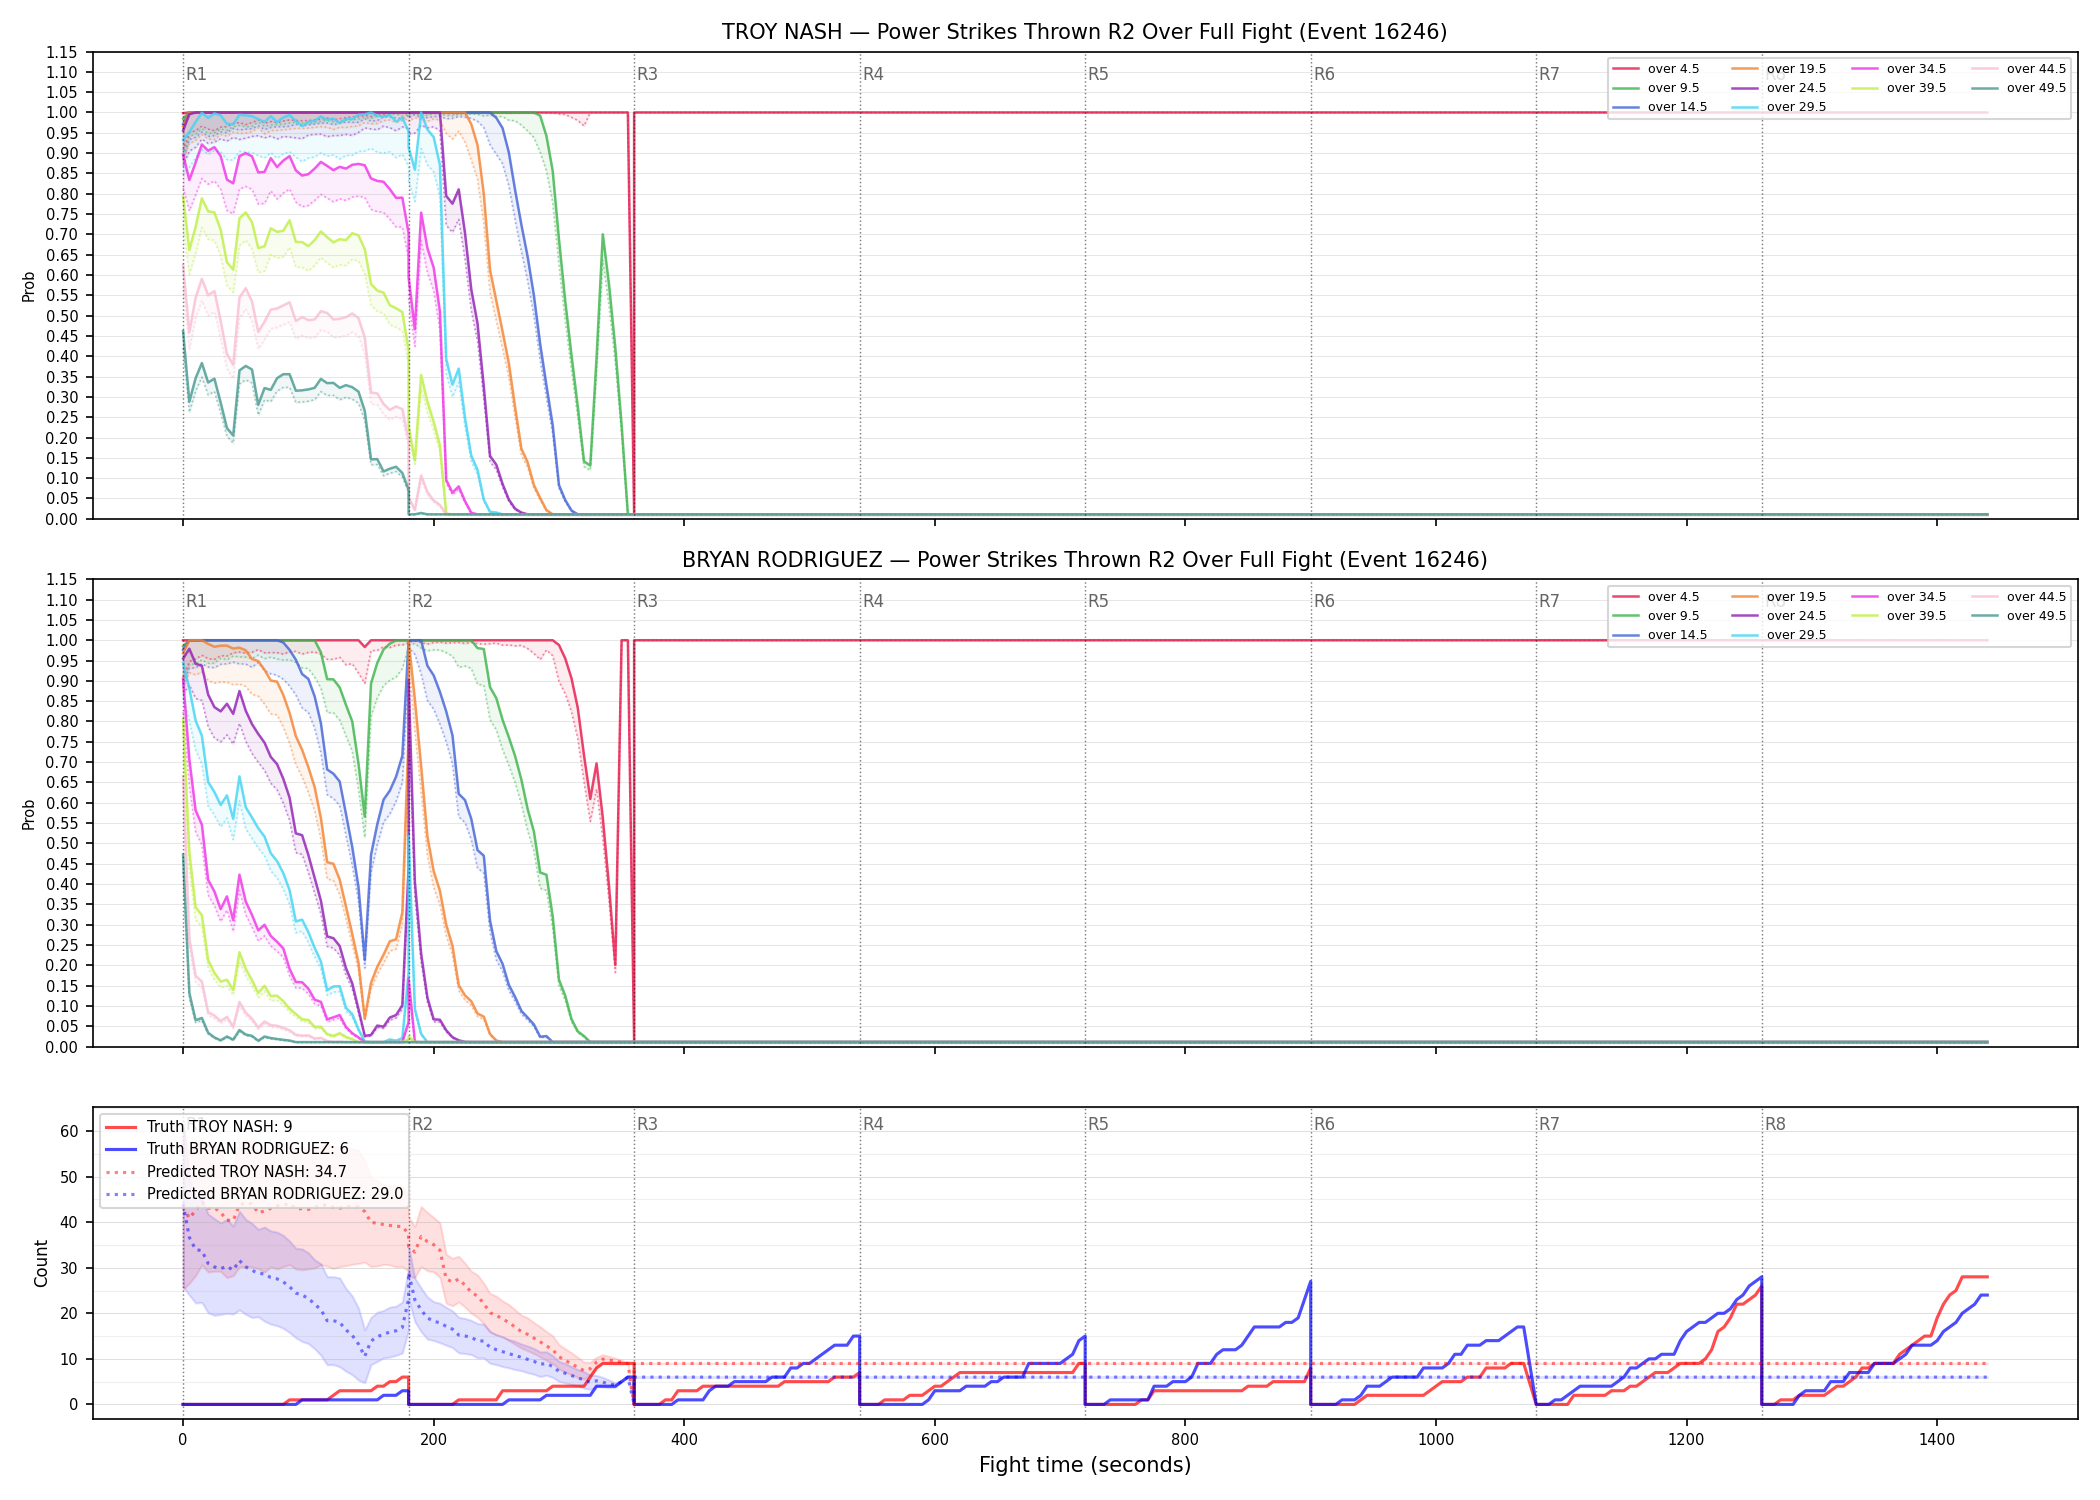Click the x-axis tick label 1400
Viewport: 2100px width, 1500px height.
[x=1937, y=1440]
